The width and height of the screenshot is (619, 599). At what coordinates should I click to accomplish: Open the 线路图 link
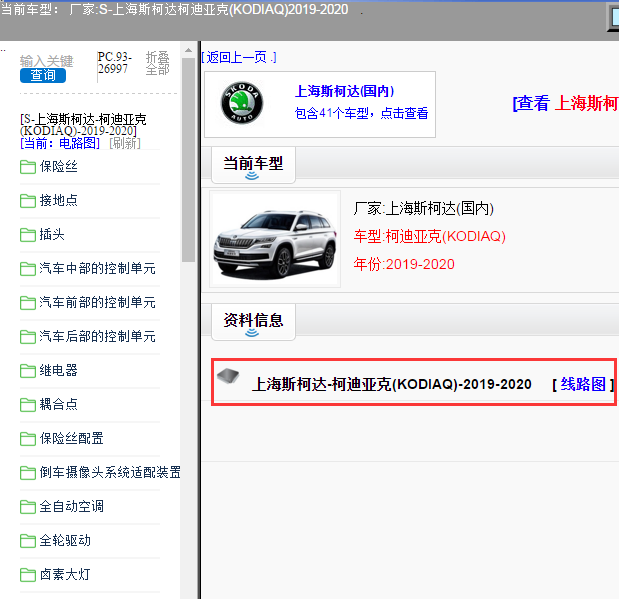(583, 384)
